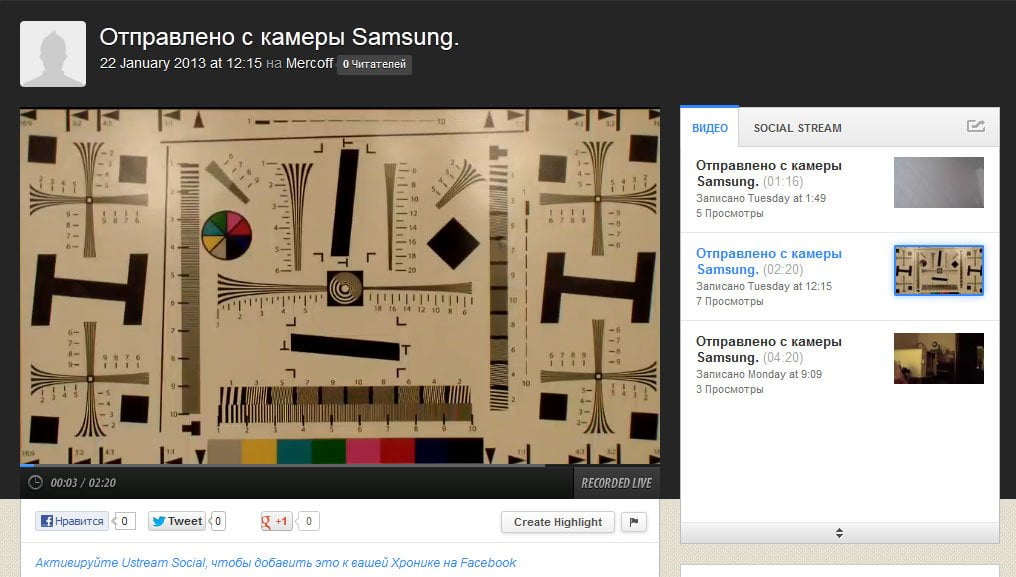Screen dimensions: 1016x577
Task: Open the gray thumbnail 01:16 video
Action: pyautogui.click(x=939, y=182)
